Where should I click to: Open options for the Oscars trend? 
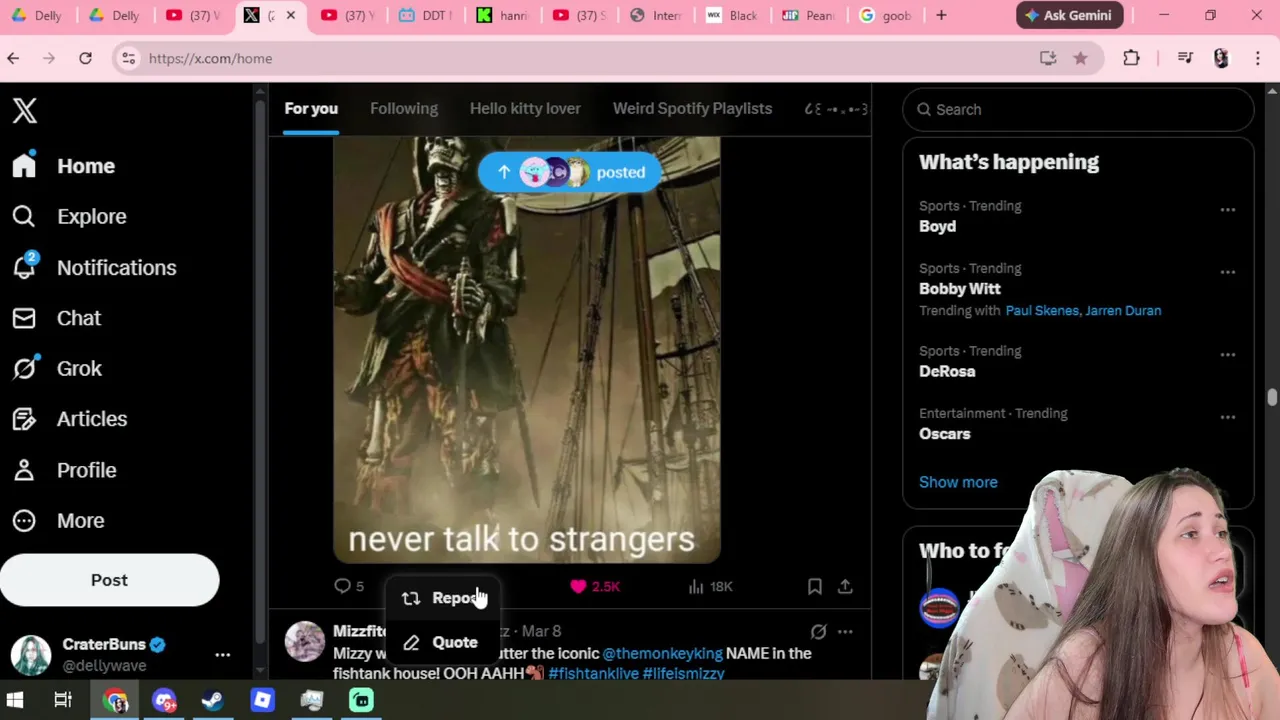(1227, 417)
